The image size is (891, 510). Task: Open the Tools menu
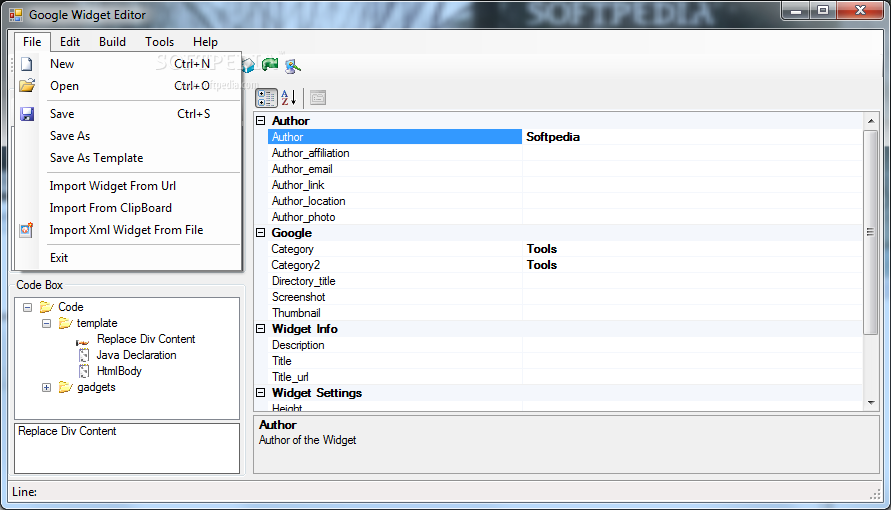[159, 41]
